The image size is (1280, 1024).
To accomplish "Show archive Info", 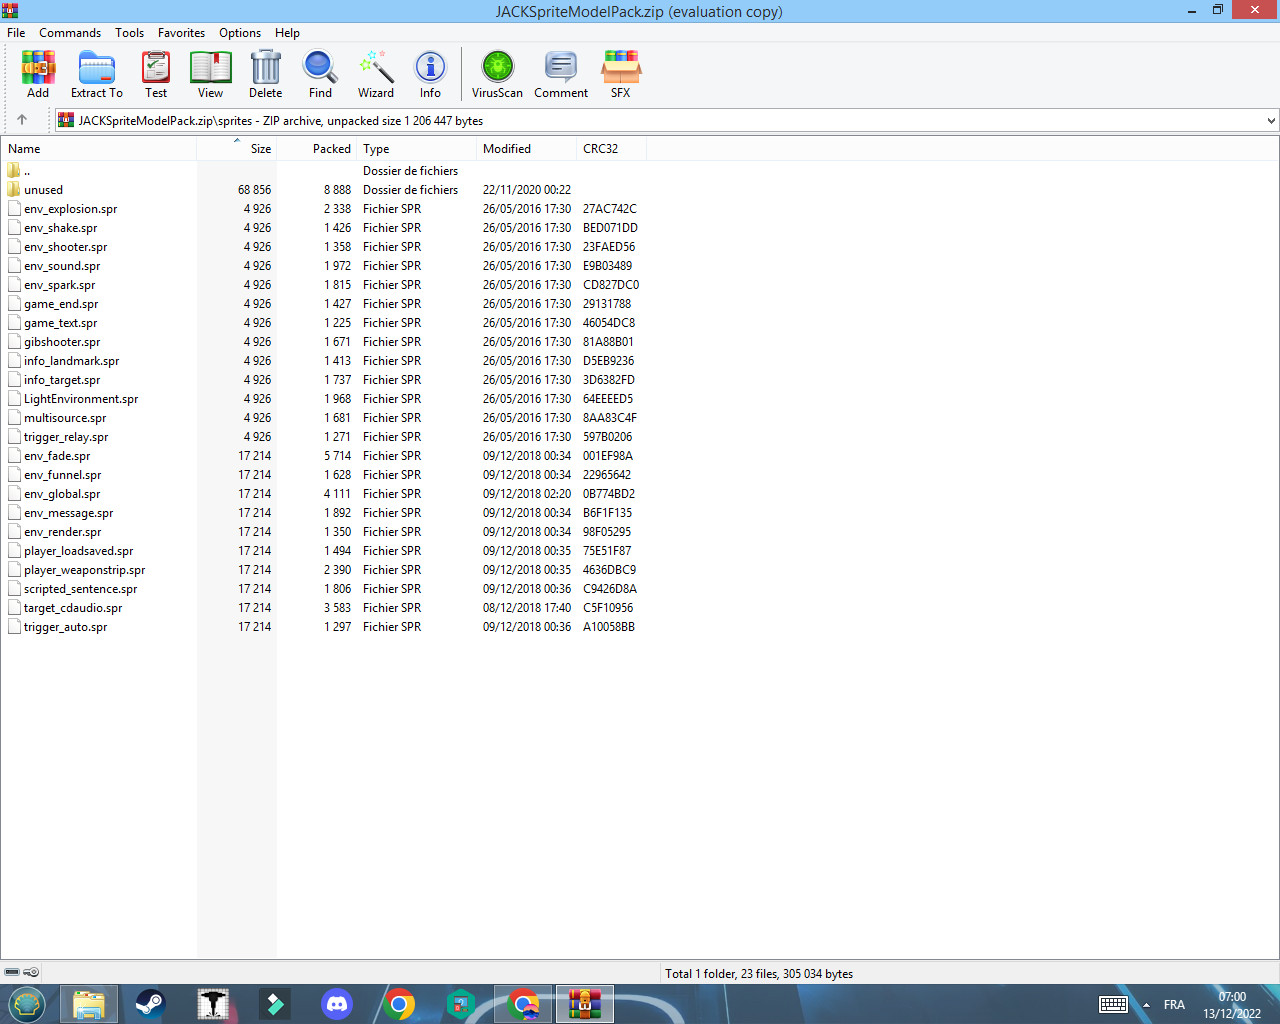I will [430, 74].
